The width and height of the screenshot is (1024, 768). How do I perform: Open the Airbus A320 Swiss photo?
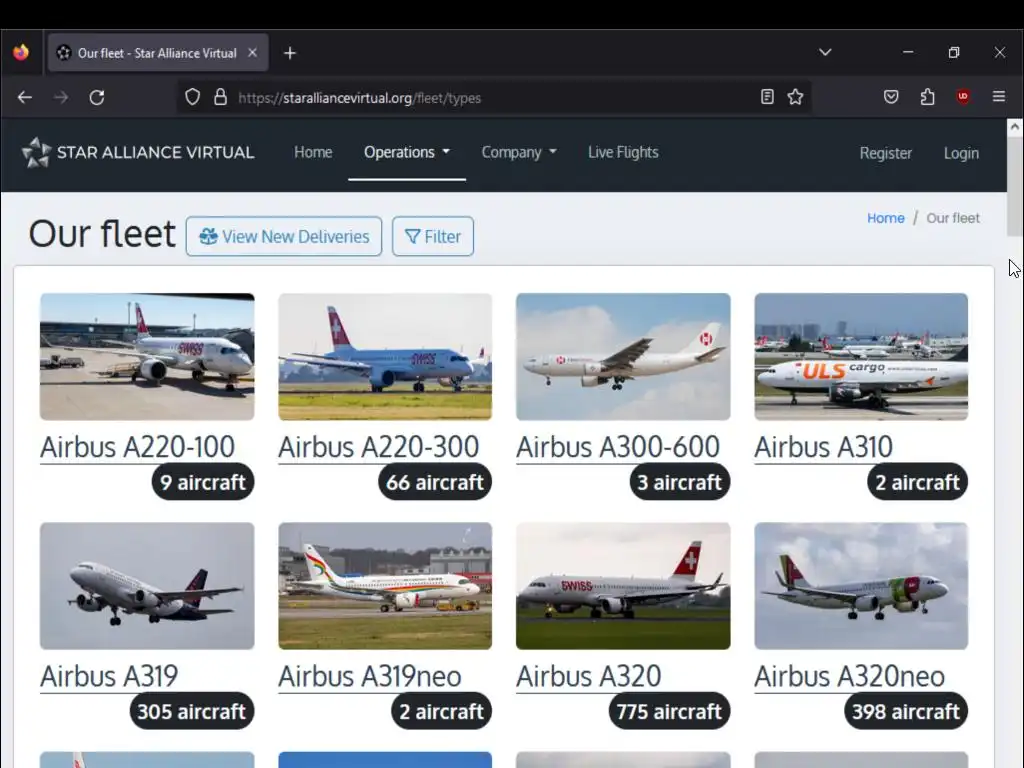623,586
